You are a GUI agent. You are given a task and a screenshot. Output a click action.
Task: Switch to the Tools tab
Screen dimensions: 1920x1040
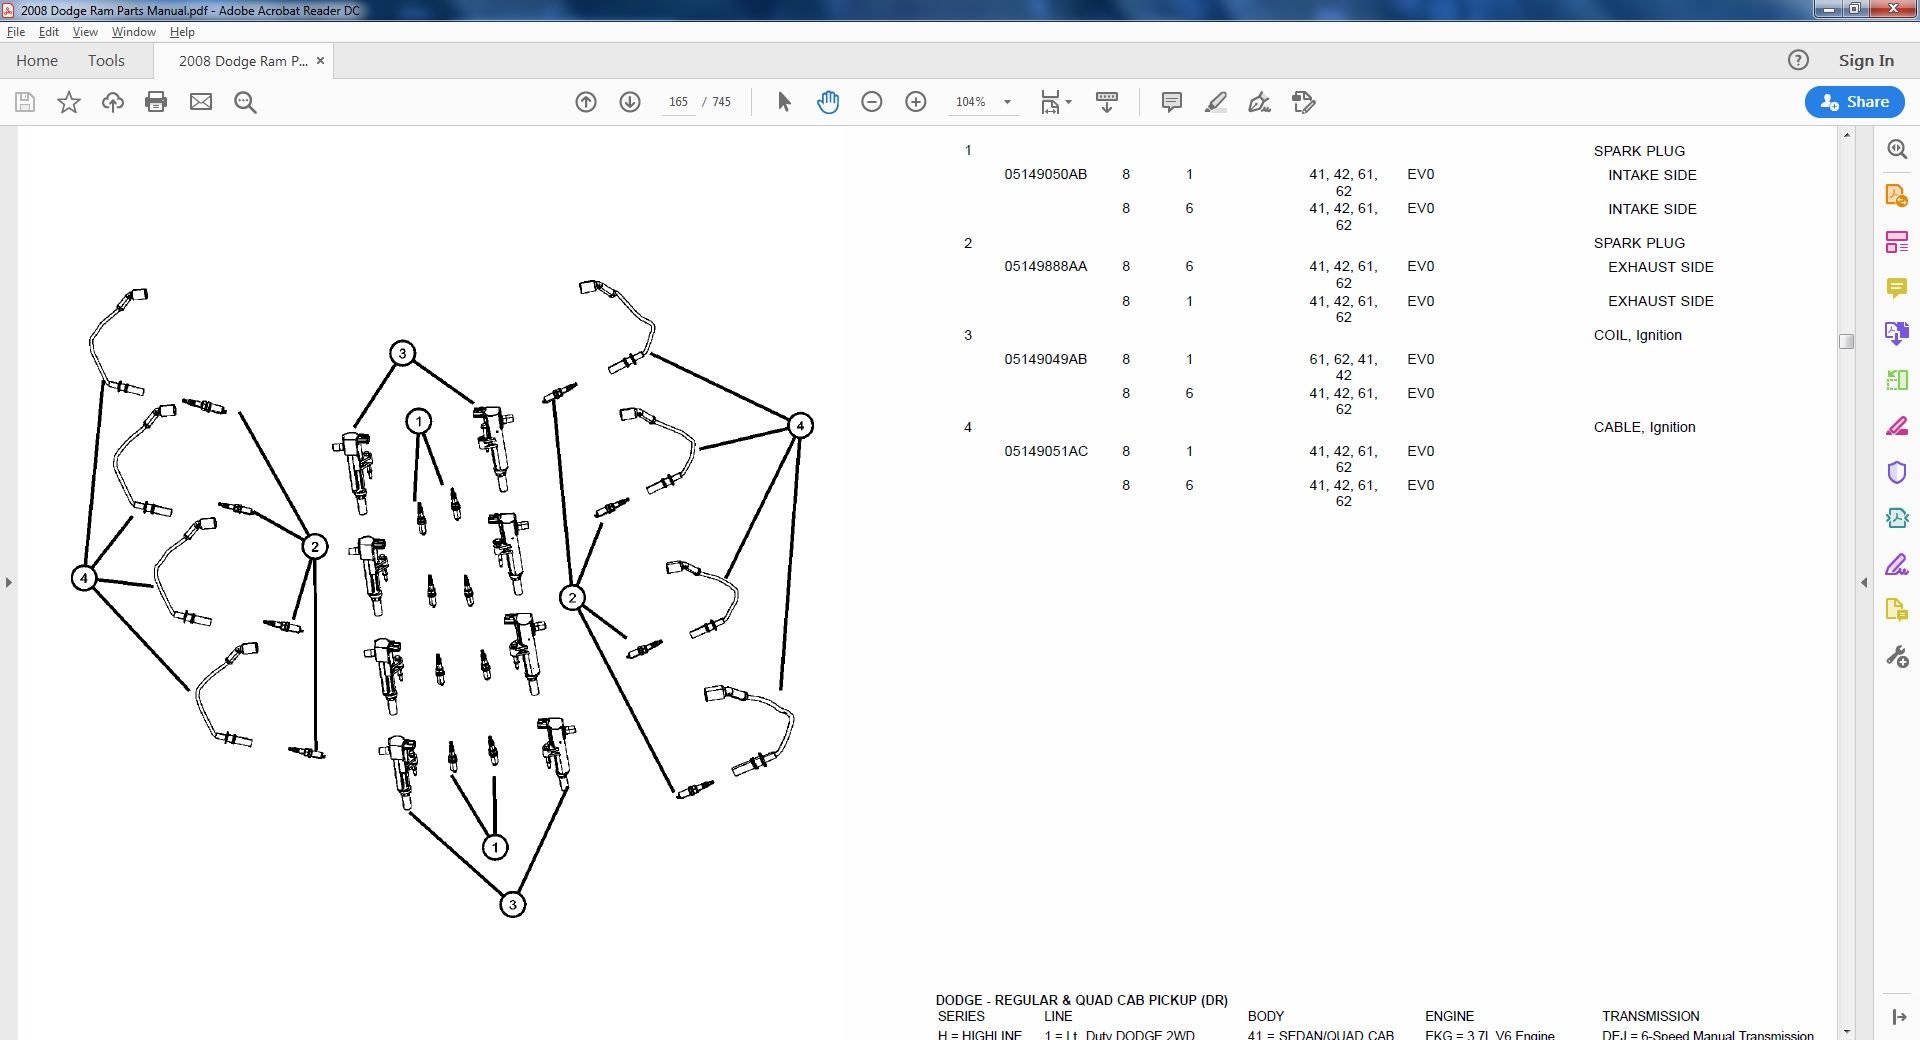106,61
